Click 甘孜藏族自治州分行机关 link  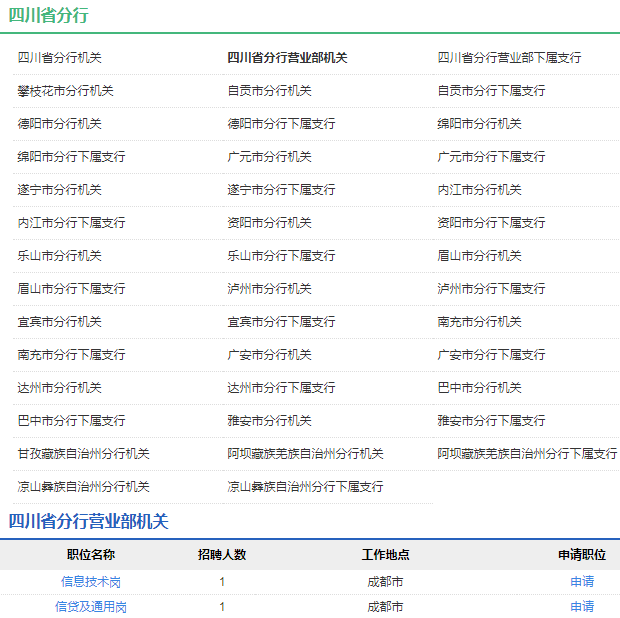point(83,454)
